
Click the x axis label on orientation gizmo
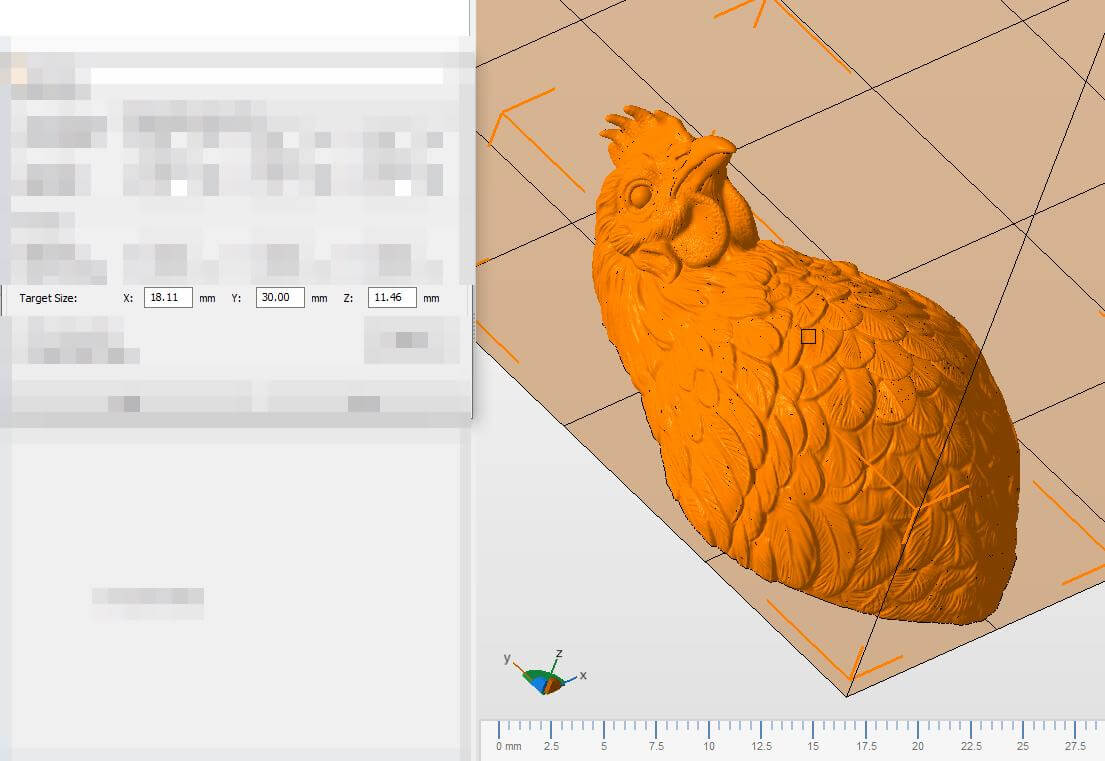(583, 675)
